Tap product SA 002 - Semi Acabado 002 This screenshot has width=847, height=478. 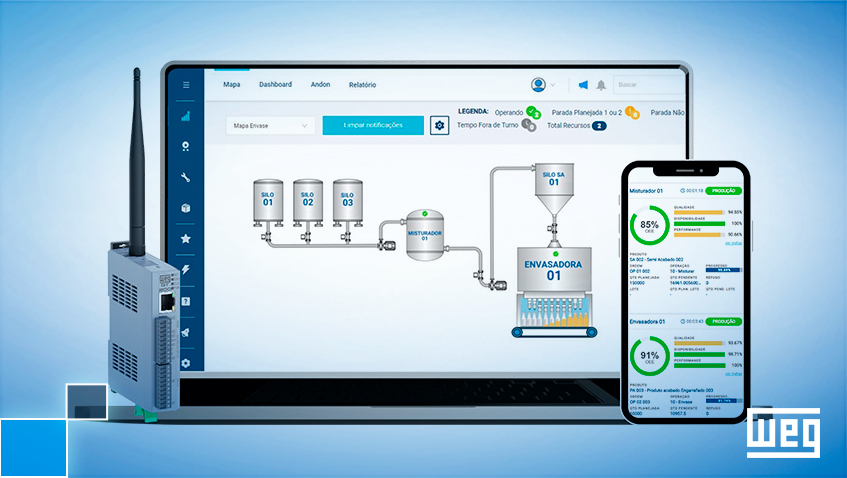pyautogui.click(x=656, y=260)
